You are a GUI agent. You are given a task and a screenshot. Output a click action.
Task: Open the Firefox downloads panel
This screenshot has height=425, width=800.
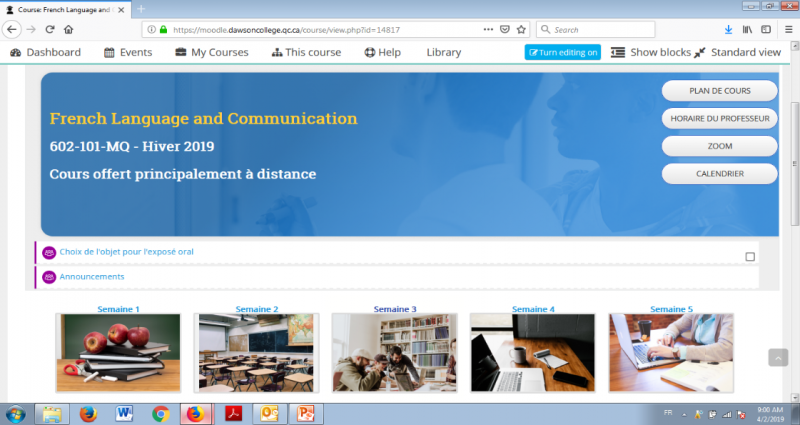click(x=729, y=30)
